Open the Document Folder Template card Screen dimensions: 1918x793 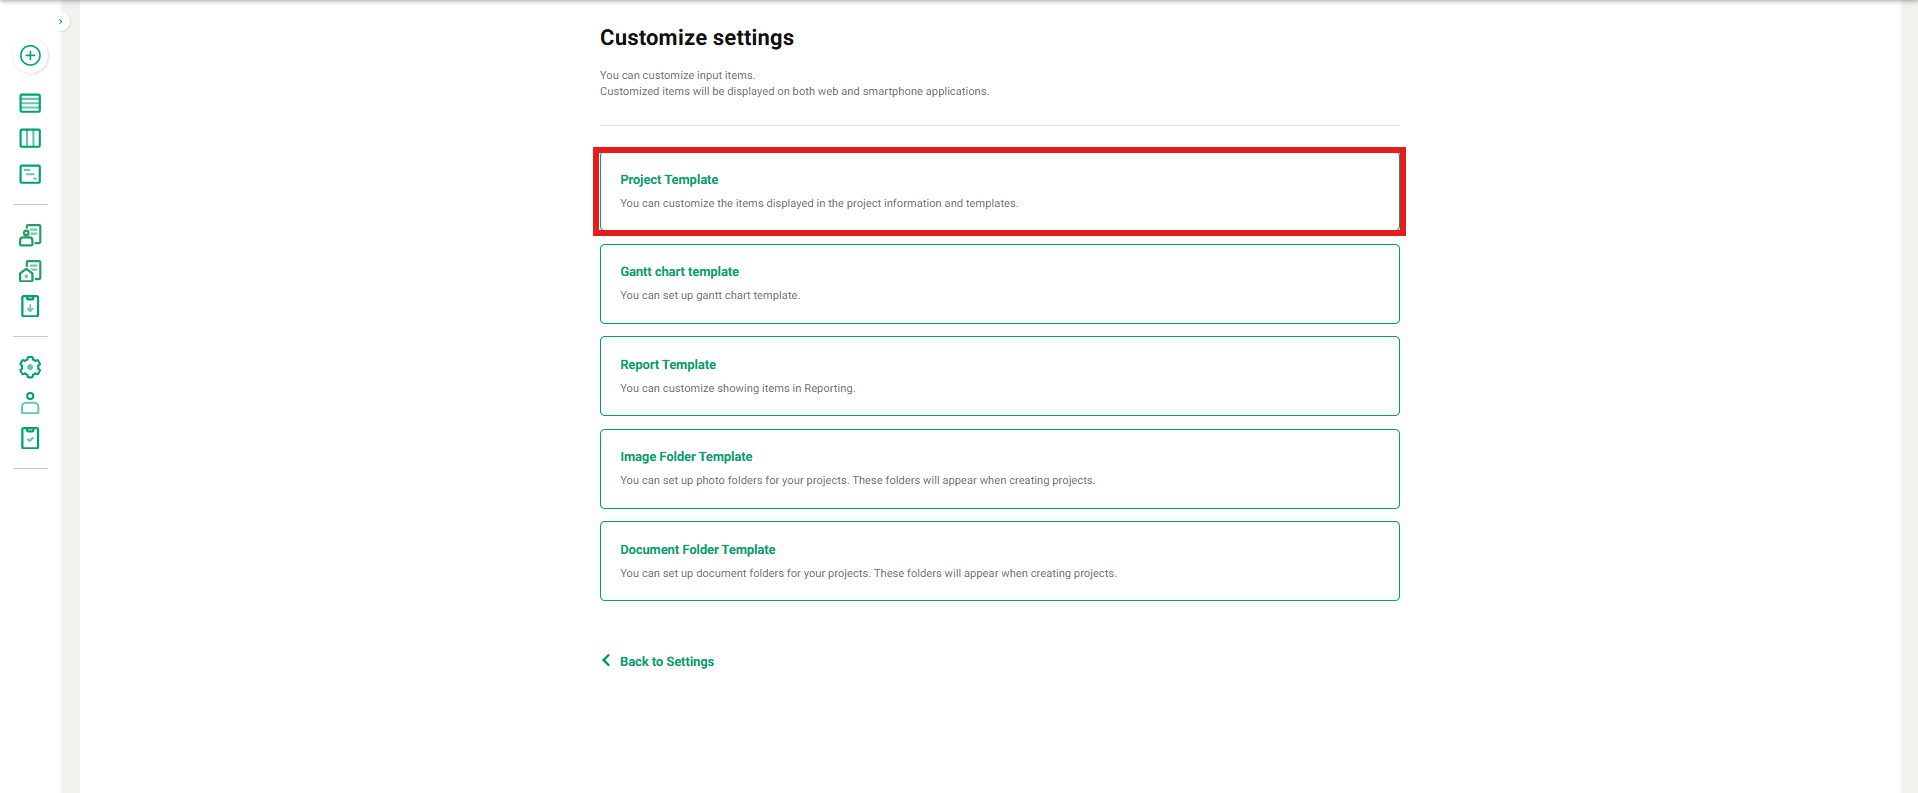click(x=999, y=561)
